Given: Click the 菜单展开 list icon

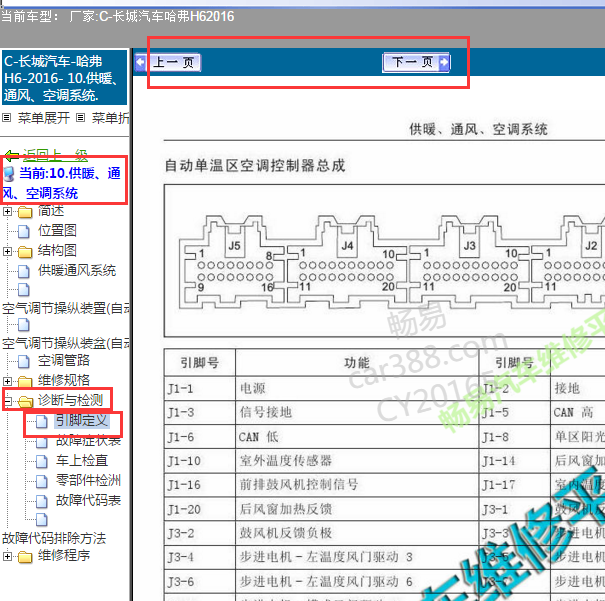Looking at the screenshot, I should tap(7, 117).
